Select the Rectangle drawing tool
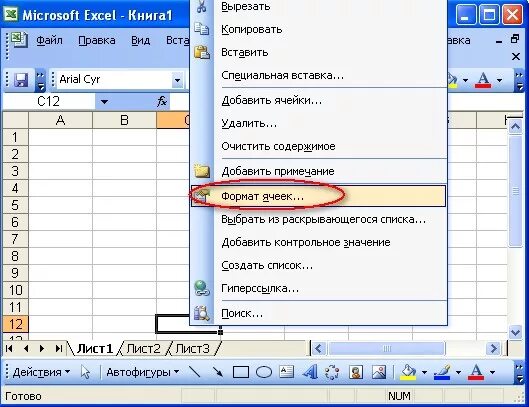529x407 pixels. [241, 372]
